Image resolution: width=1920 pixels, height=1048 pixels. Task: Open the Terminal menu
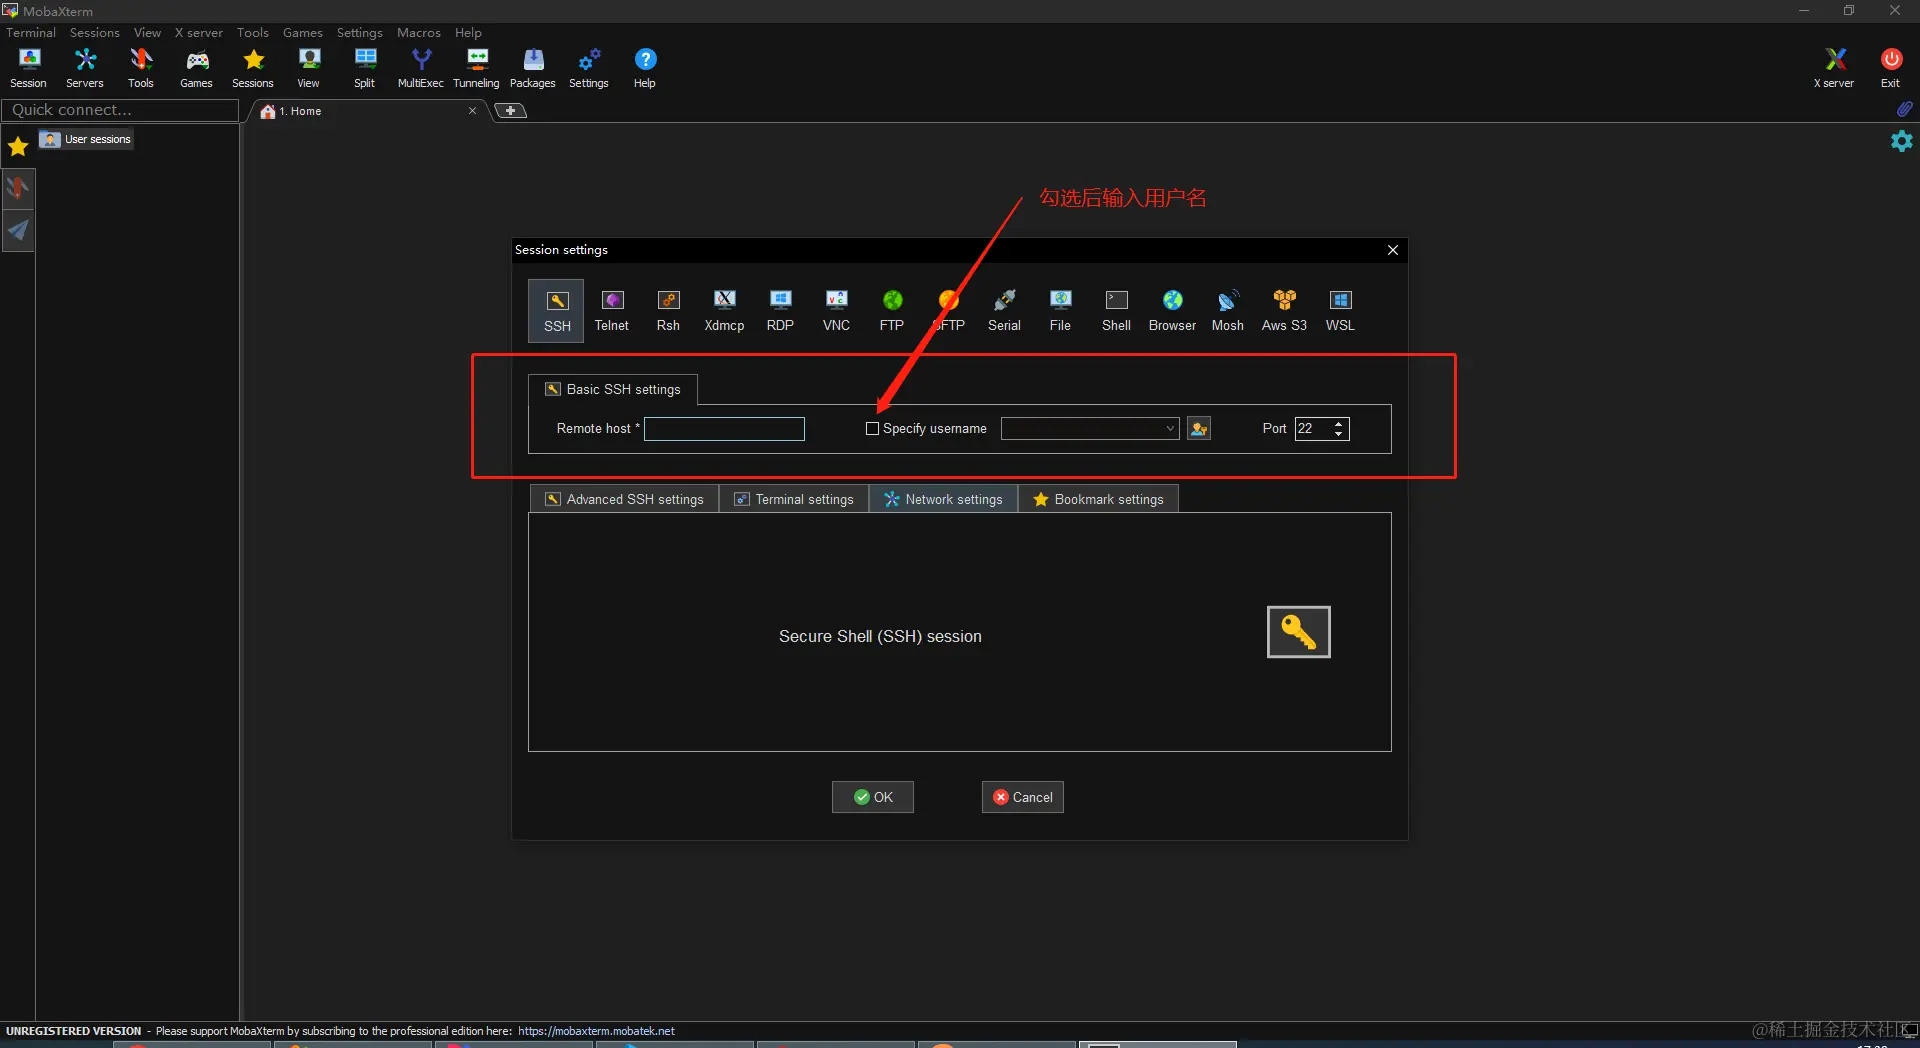31,33
